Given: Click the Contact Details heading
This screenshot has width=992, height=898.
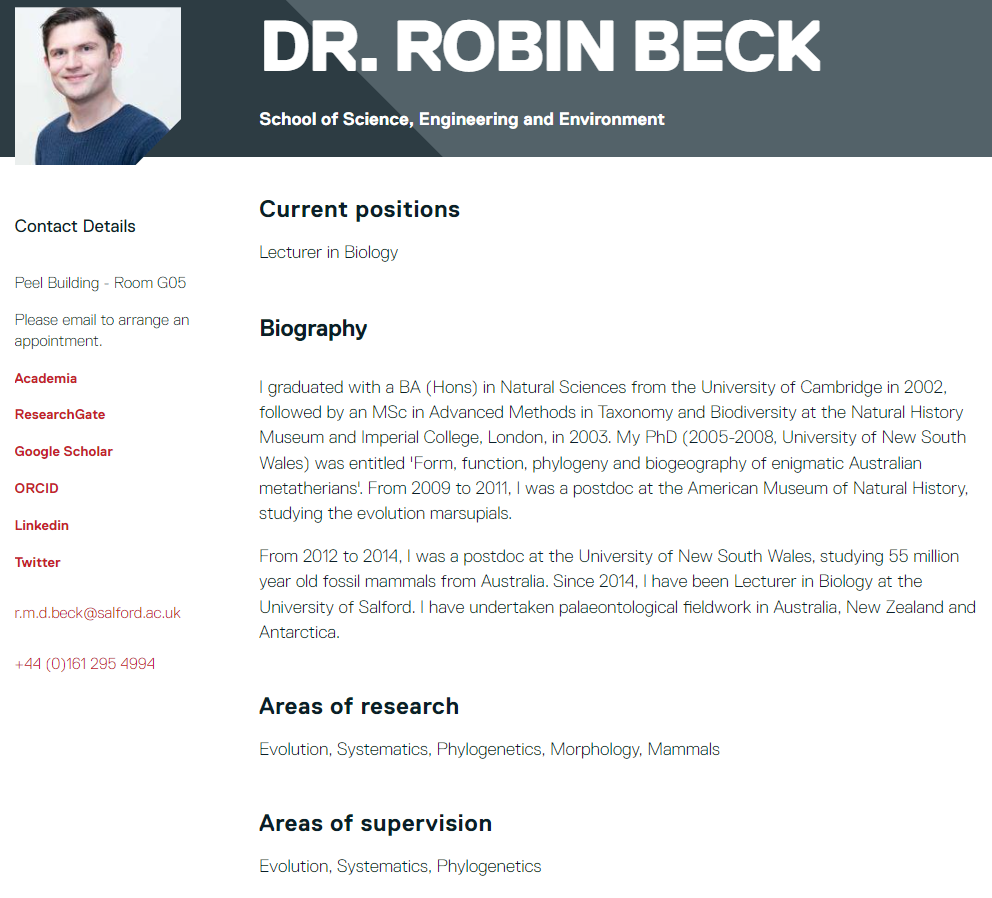Looking at the screenshot, I should [x=75, y=227].
